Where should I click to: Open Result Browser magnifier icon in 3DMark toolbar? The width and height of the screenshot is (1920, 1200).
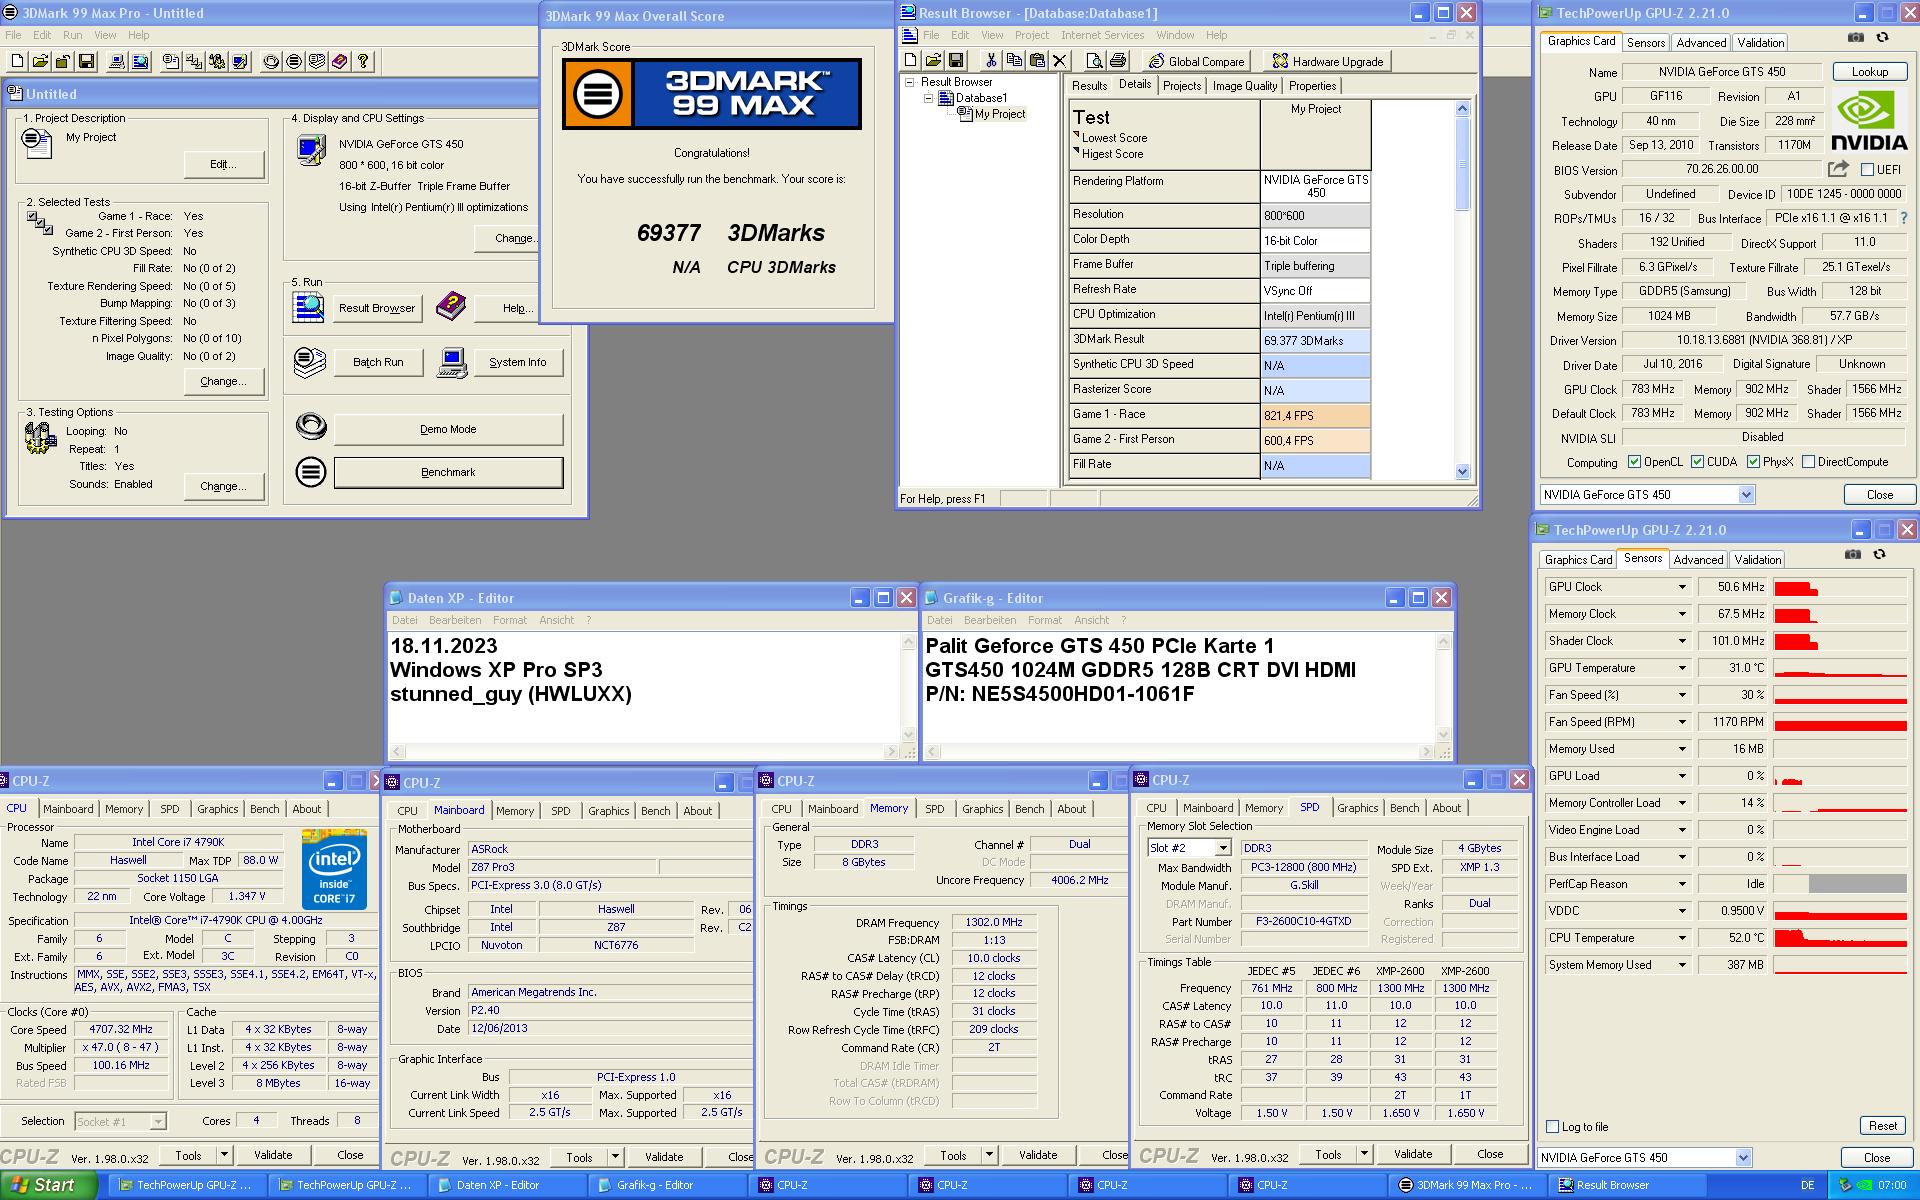pos(140,62)
